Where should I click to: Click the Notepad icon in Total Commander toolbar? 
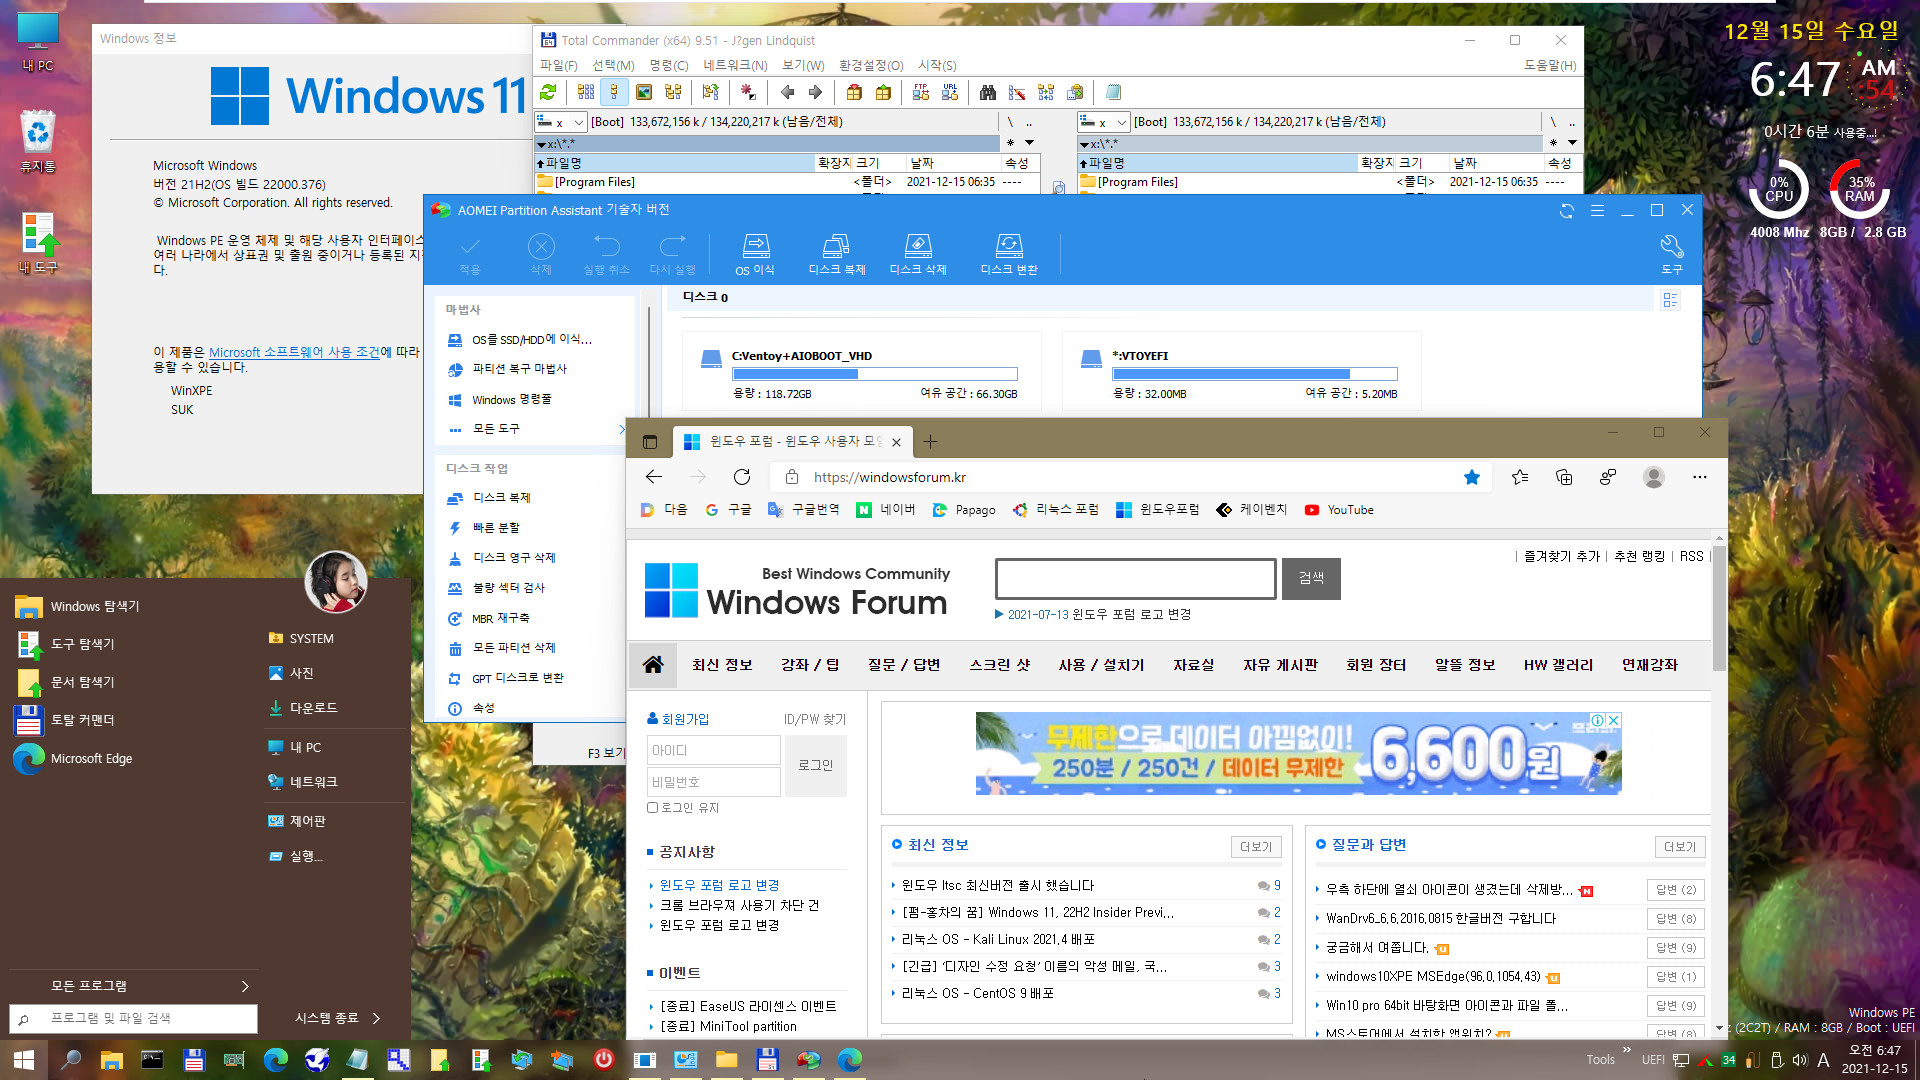point(1113,92)
